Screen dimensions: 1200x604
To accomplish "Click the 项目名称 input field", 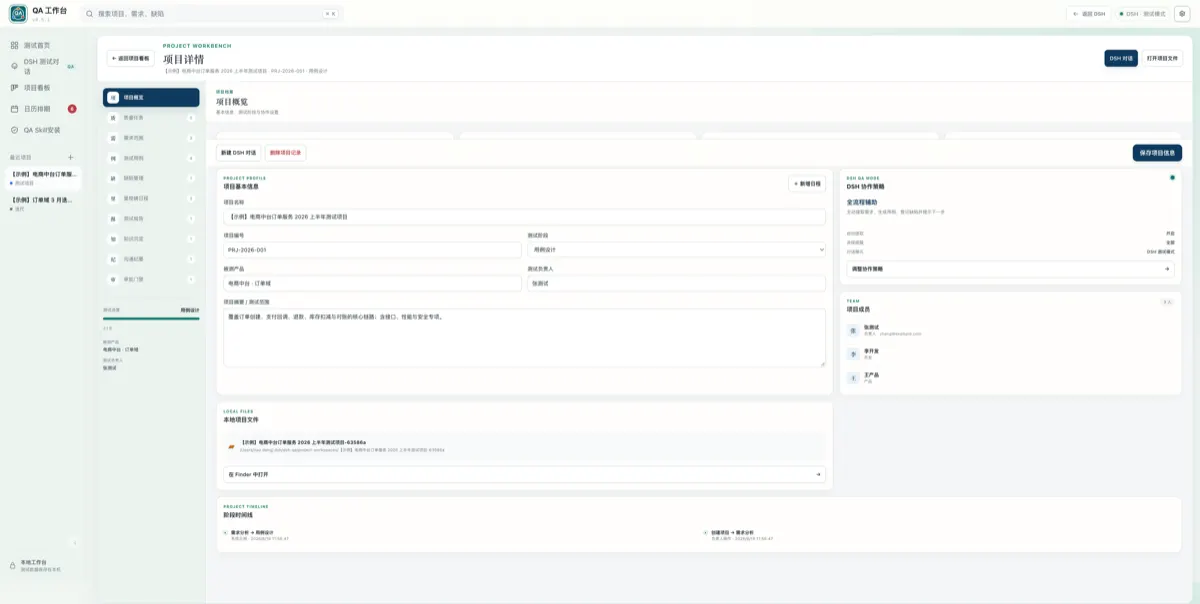I will click(524, 216).
